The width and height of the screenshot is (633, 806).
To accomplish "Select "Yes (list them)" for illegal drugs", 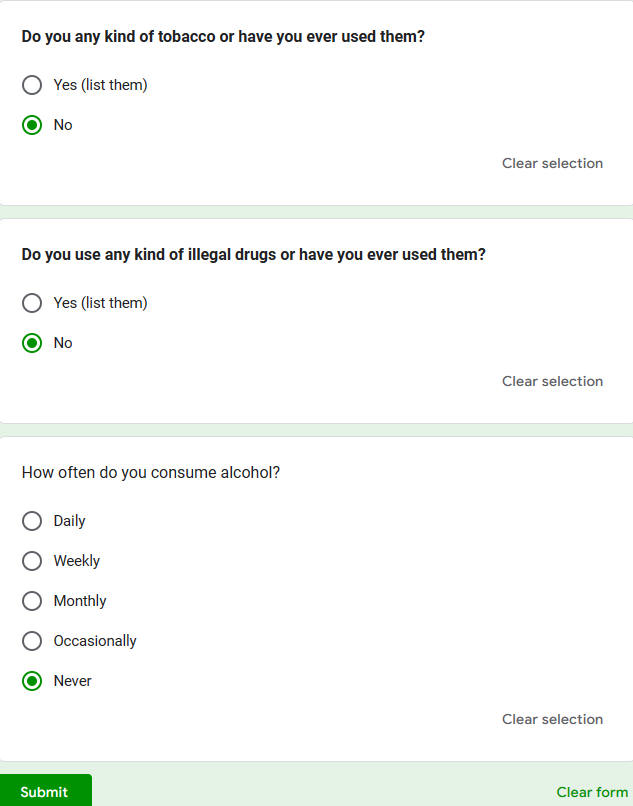I will tap(32, 303).
